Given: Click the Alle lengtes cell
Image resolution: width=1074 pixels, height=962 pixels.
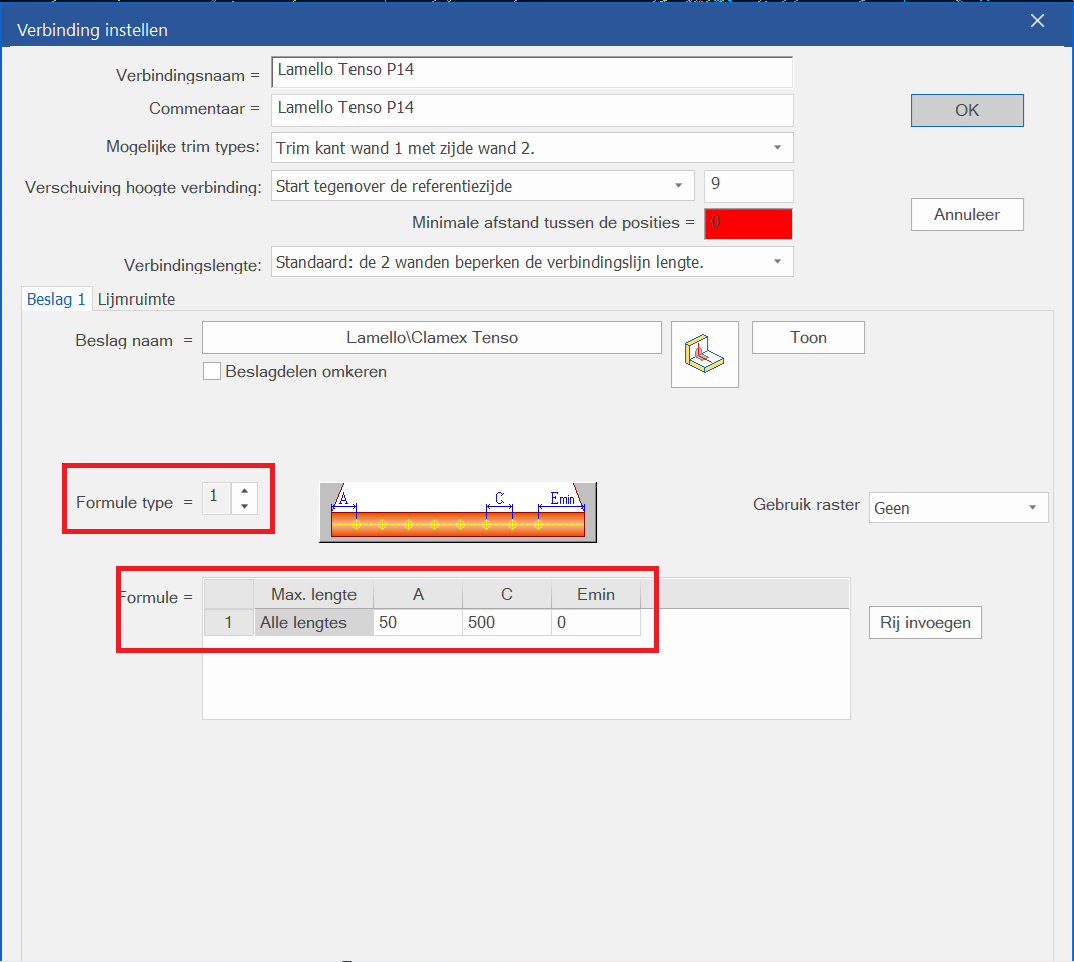Looking at the screenshot, I should click(314, 622).
